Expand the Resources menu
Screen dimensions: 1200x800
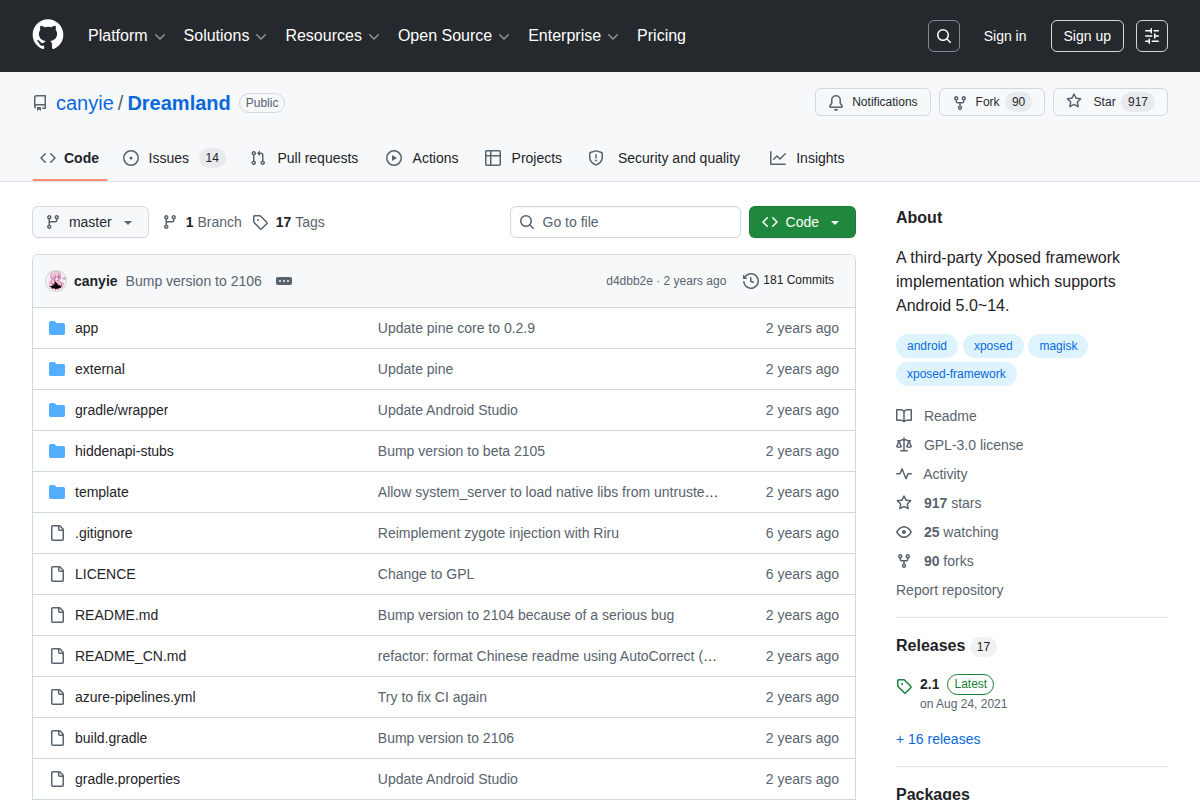click(332, 36)
